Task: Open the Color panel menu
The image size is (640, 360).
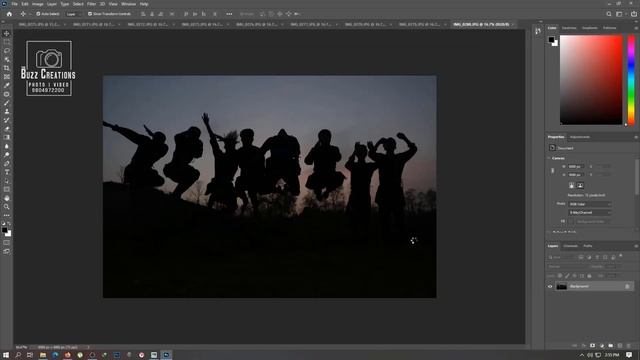Action: [636, 28]
